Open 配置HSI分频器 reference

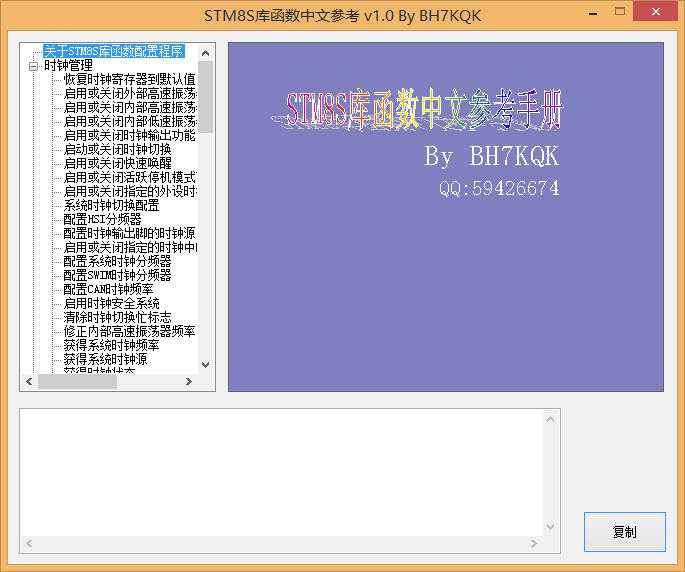tap(103, 219)
